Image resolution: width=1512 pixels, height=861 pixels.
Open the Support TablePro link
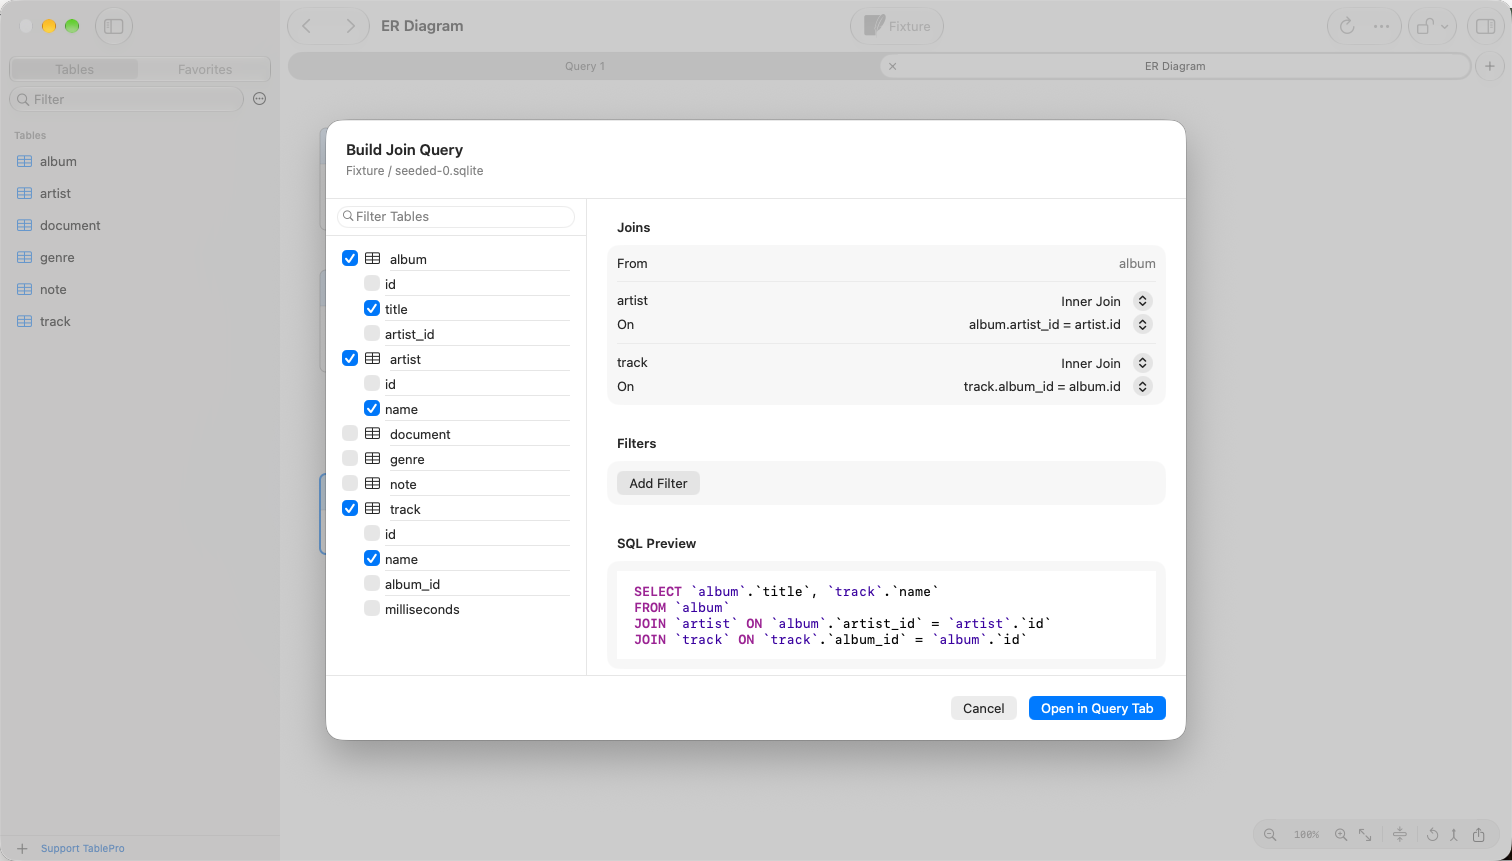click(83, 849)
